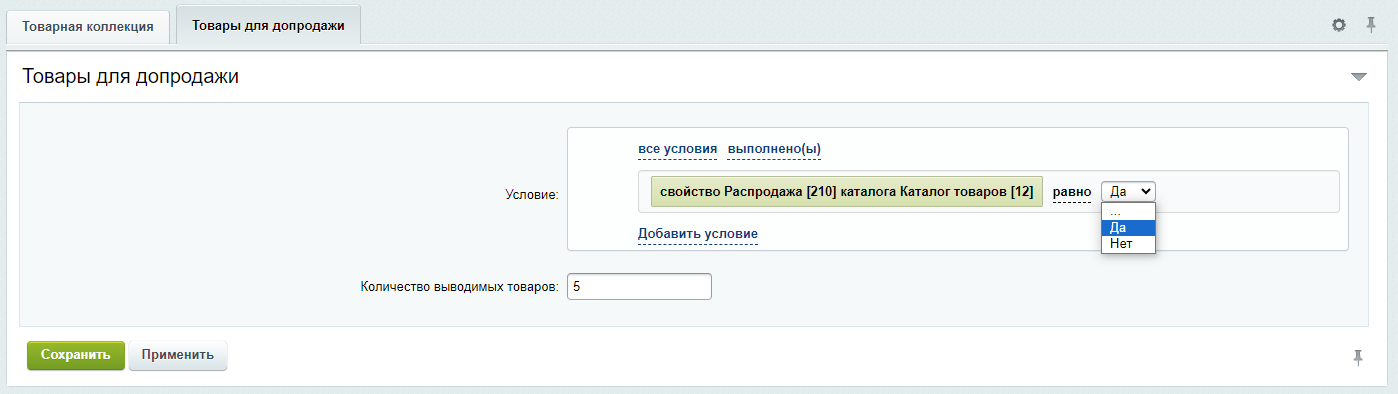
Task: Choose the Нет option in dropdown list
Action: [x=1128, y=243]
